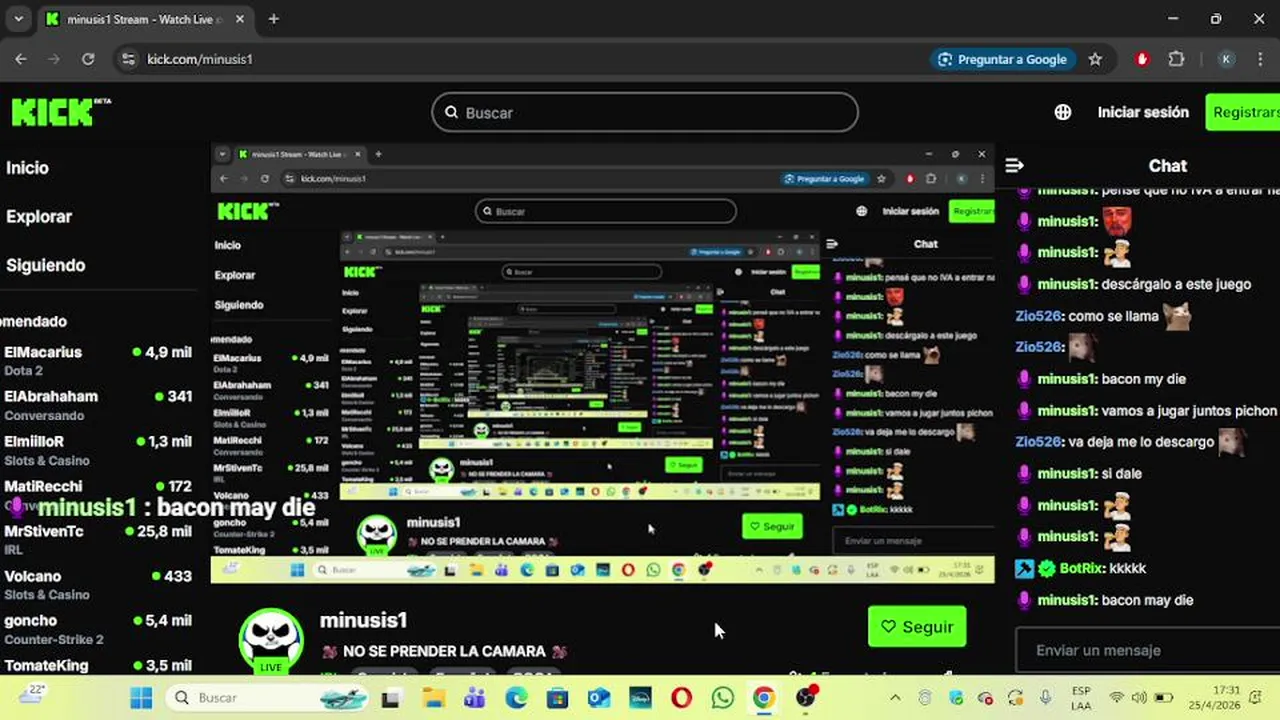This screenshot has height=720, width=1280.
Task: Open Volcano Slots & Casino channel in main sidebar
Action: (x=98, y=585)
